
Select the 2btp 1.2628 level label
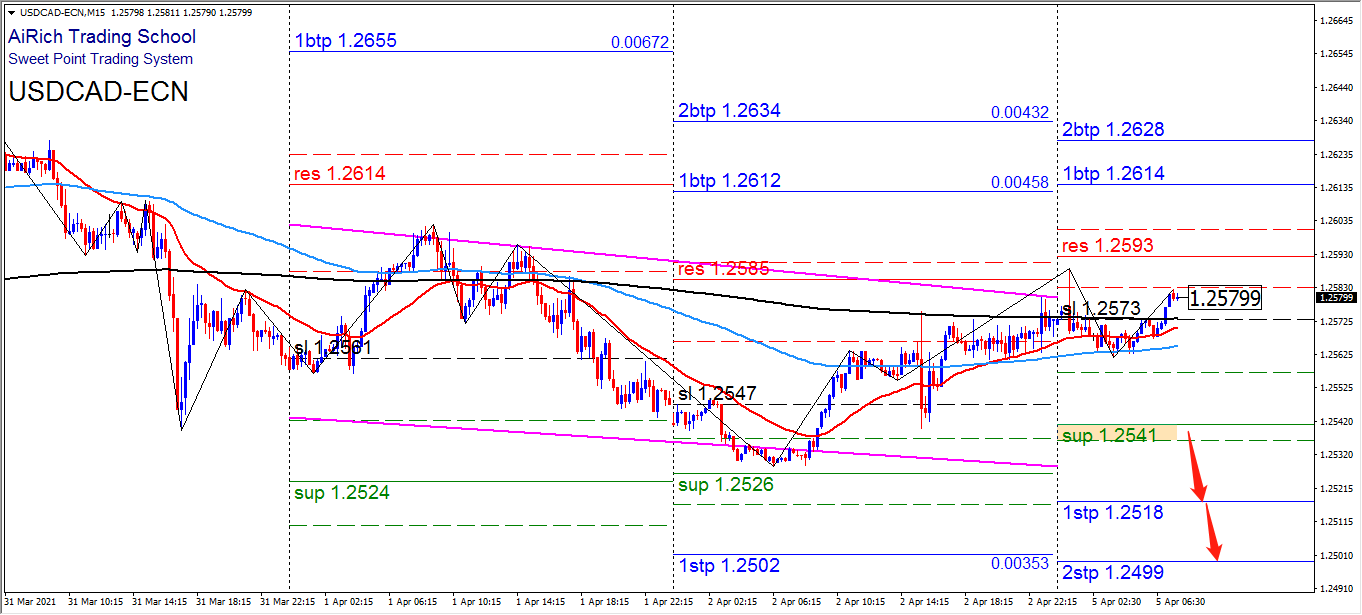(1114, 130)
